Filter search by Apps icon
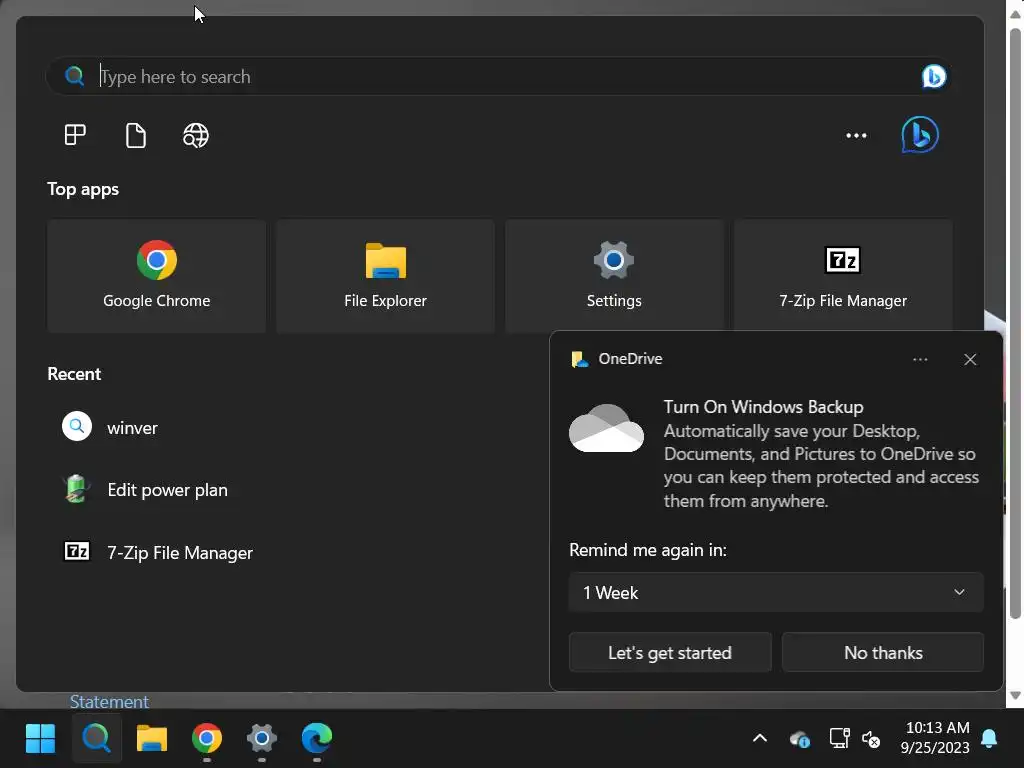Viewport: 1024px width, 768px height. click(75, 135)
